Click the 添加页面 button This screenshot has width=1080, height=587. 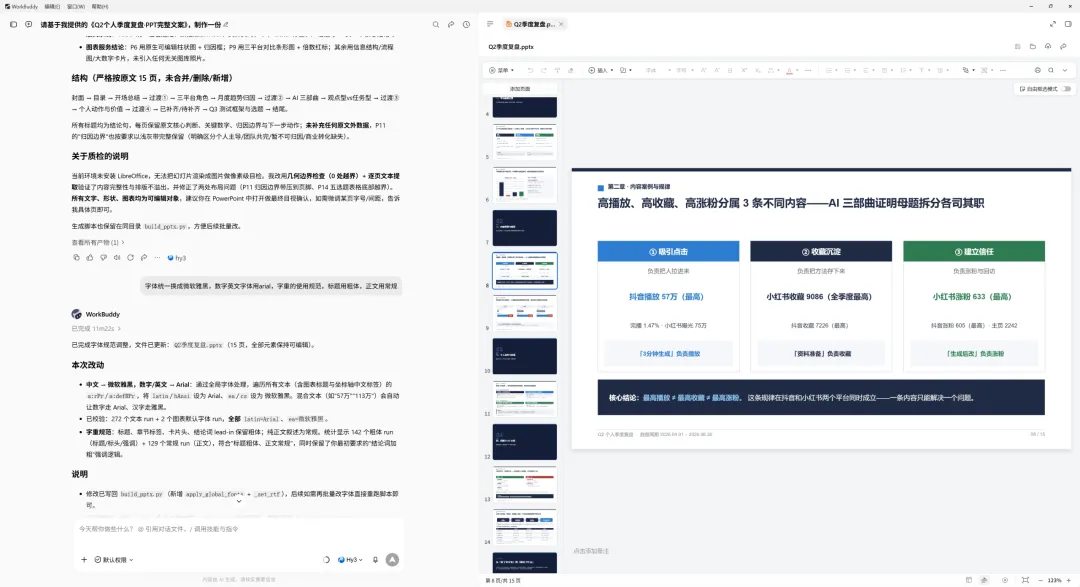[520, 89]
